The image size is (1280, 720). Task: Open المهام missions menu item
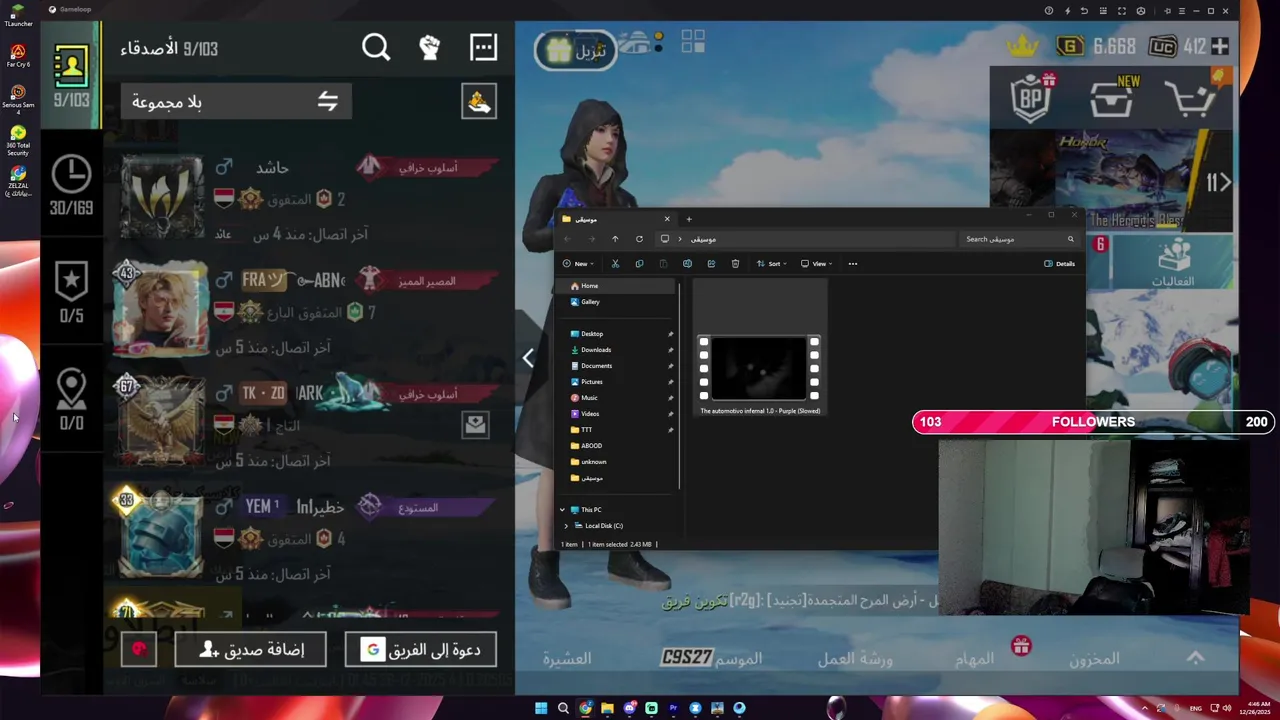[x=975, y=659]
